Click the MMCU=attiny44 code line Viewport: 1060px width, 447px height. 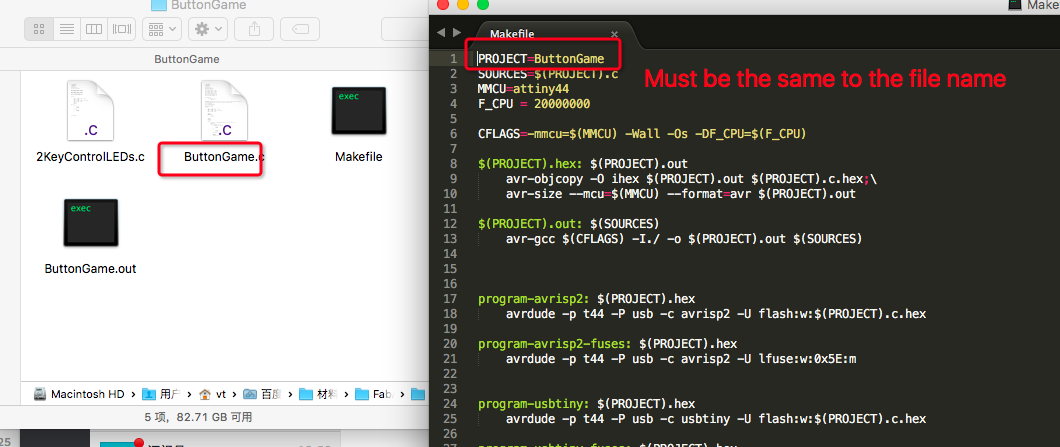coord(523,89)
